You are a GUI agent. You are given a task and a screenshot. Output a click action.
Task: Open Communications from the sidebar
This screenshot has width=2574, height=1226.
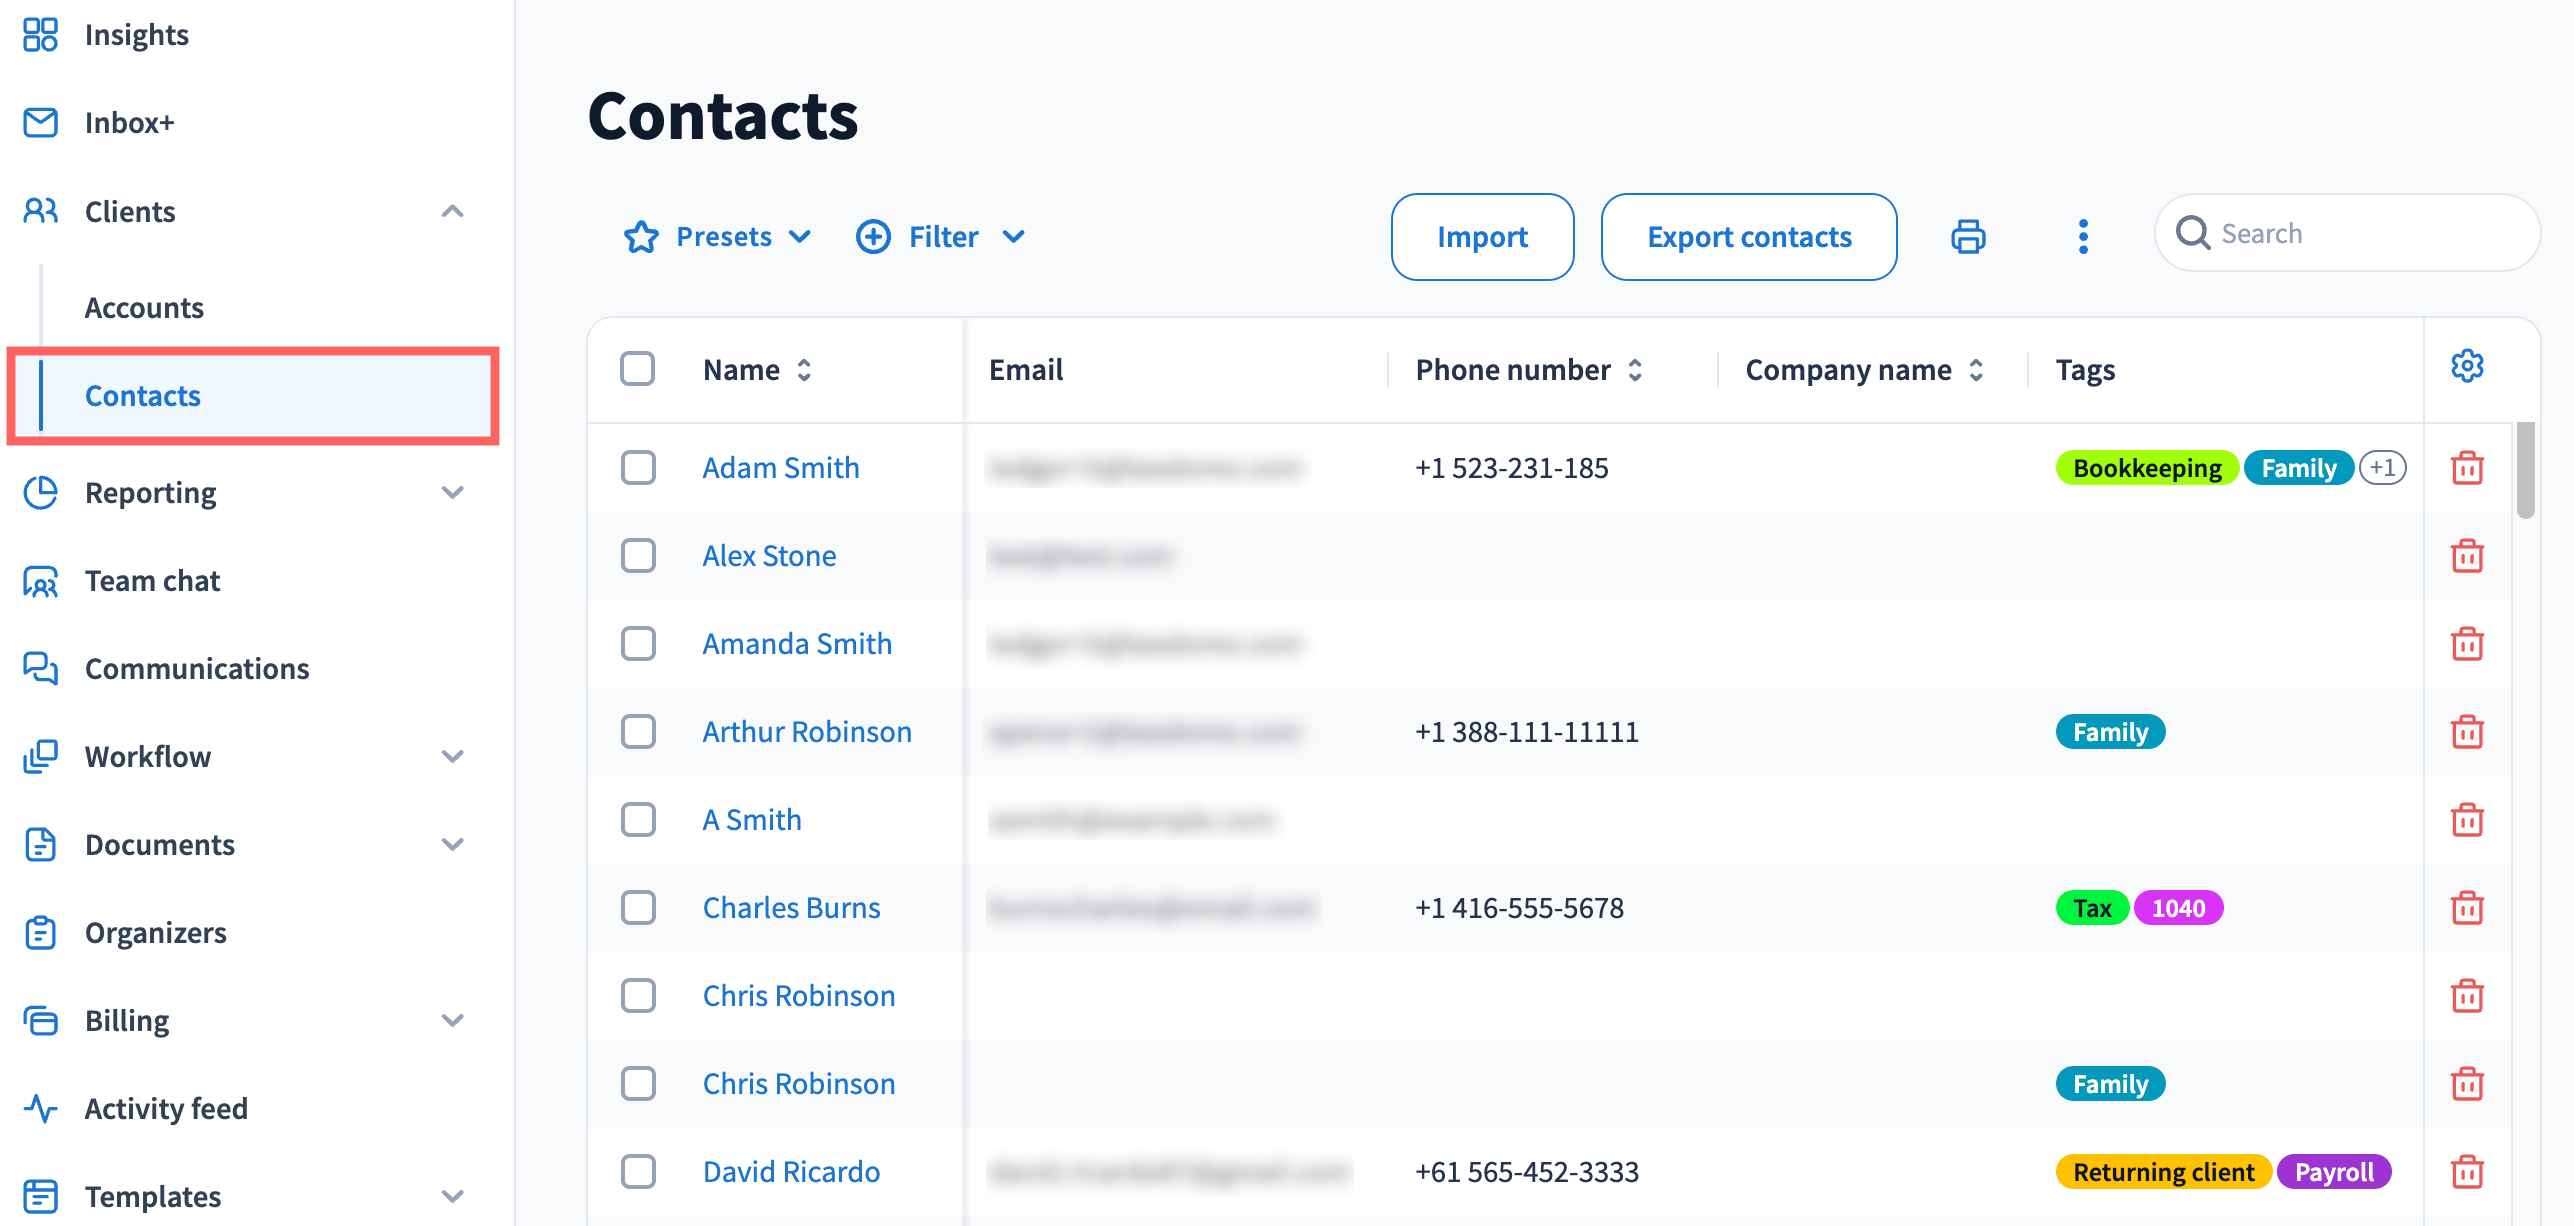click(x=197, y=669)
